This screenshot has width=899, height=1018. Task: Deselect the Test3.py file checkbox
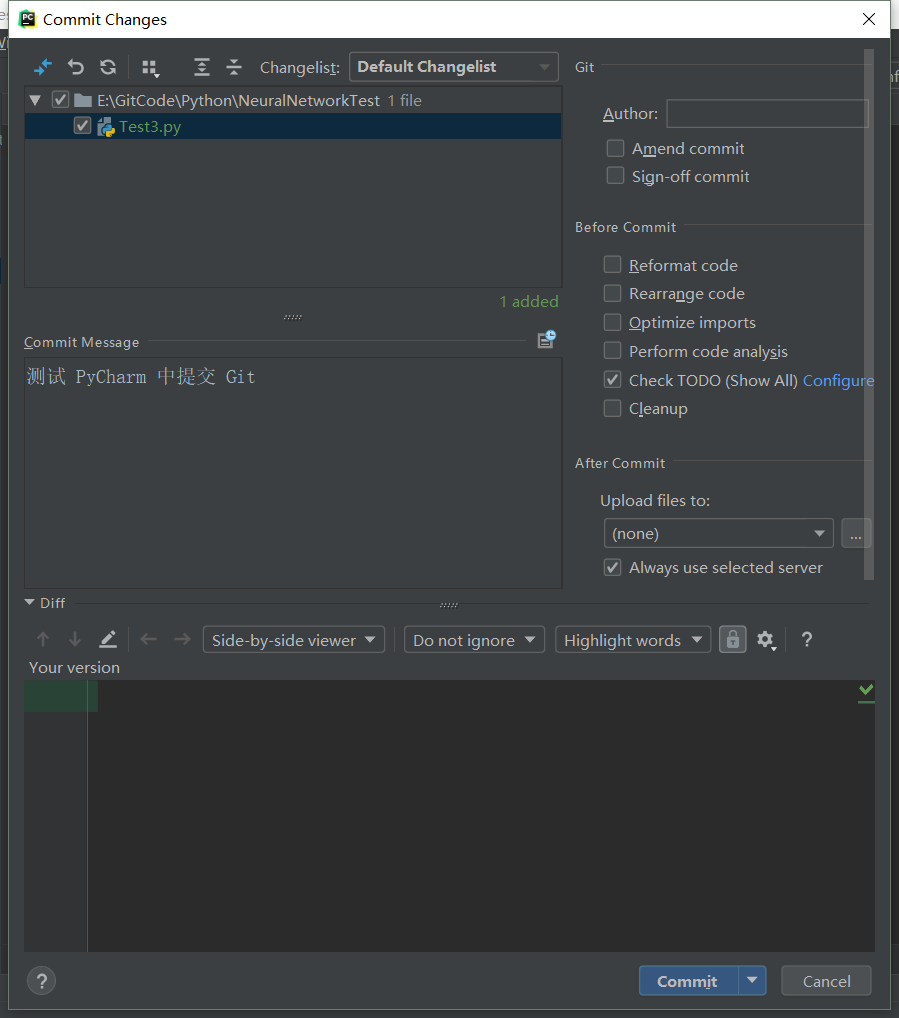(82, 126)
